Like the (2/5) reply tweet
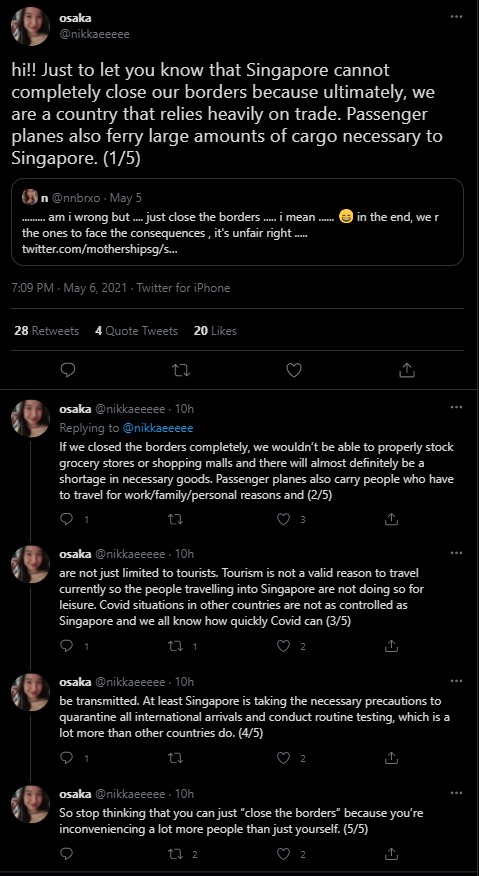The image size is (479, 876). (x=284, y=519)
